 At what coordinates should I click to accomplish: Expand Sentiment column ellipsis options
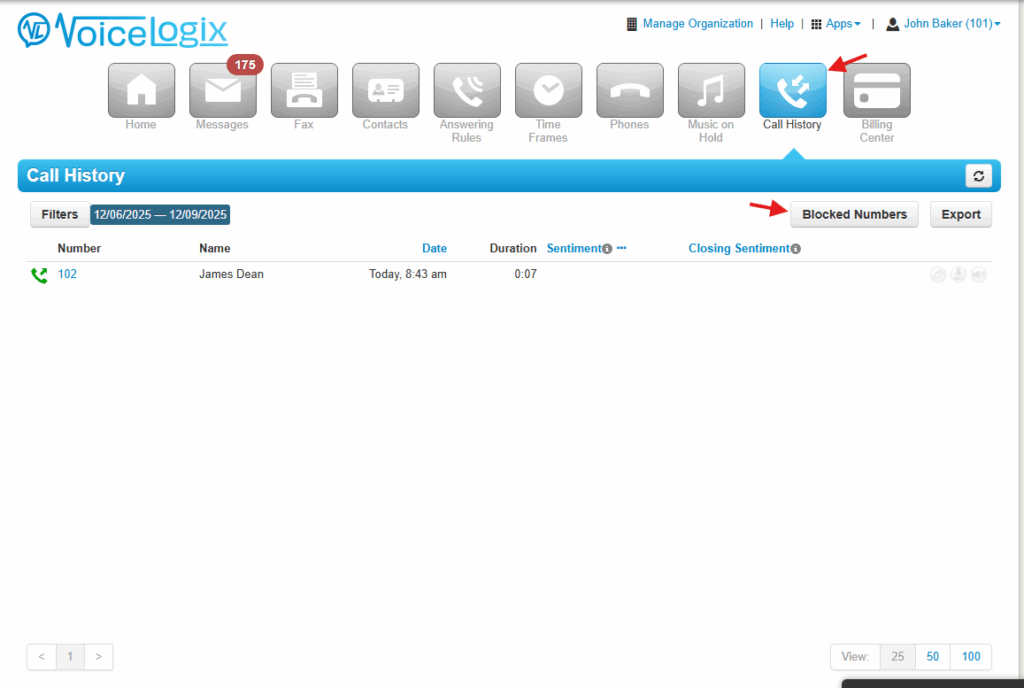pos(621,248)
